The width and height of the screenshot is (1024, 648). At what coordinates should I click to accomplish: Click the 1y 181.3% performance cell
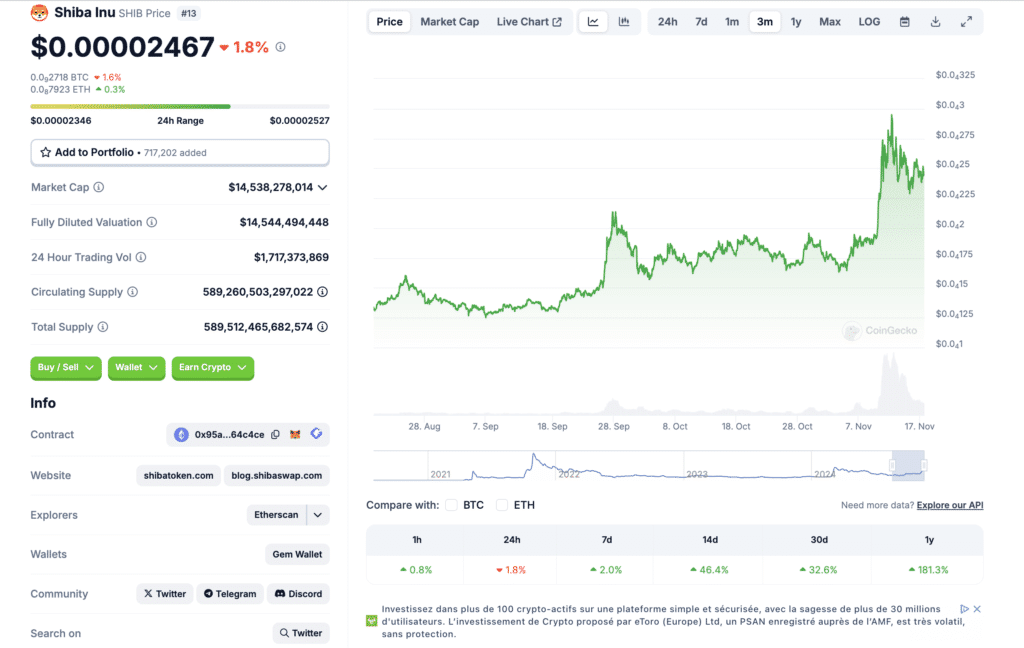(929, 570)
